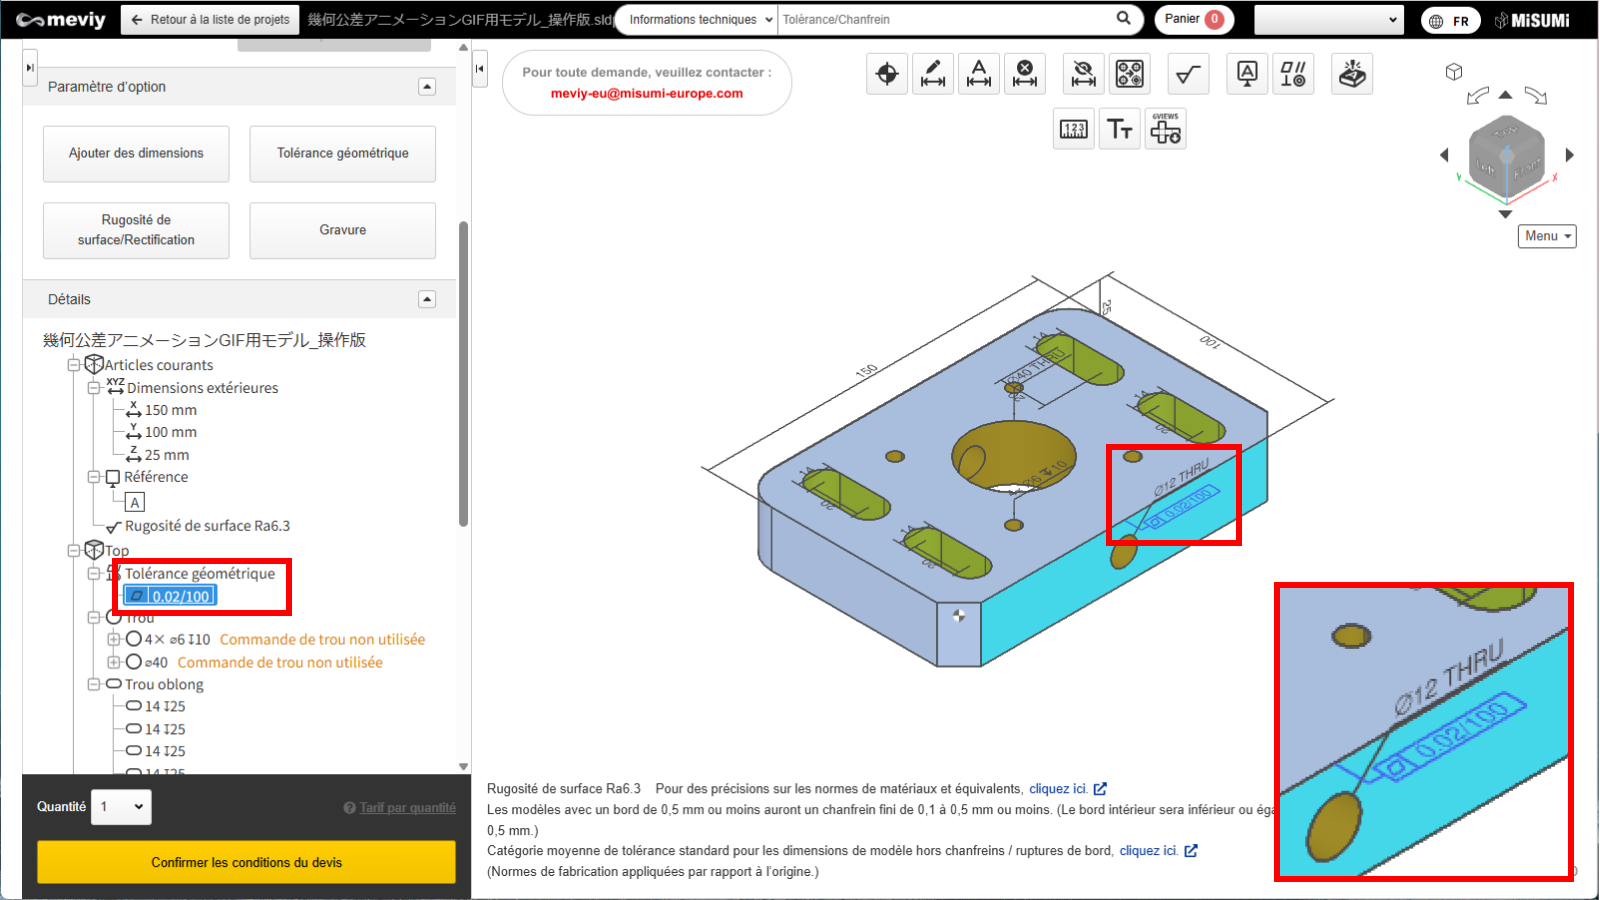Open the geometric tolerance symbols tool
1600x900 pixels.
pyautogui.click(x=1293, y=74)
